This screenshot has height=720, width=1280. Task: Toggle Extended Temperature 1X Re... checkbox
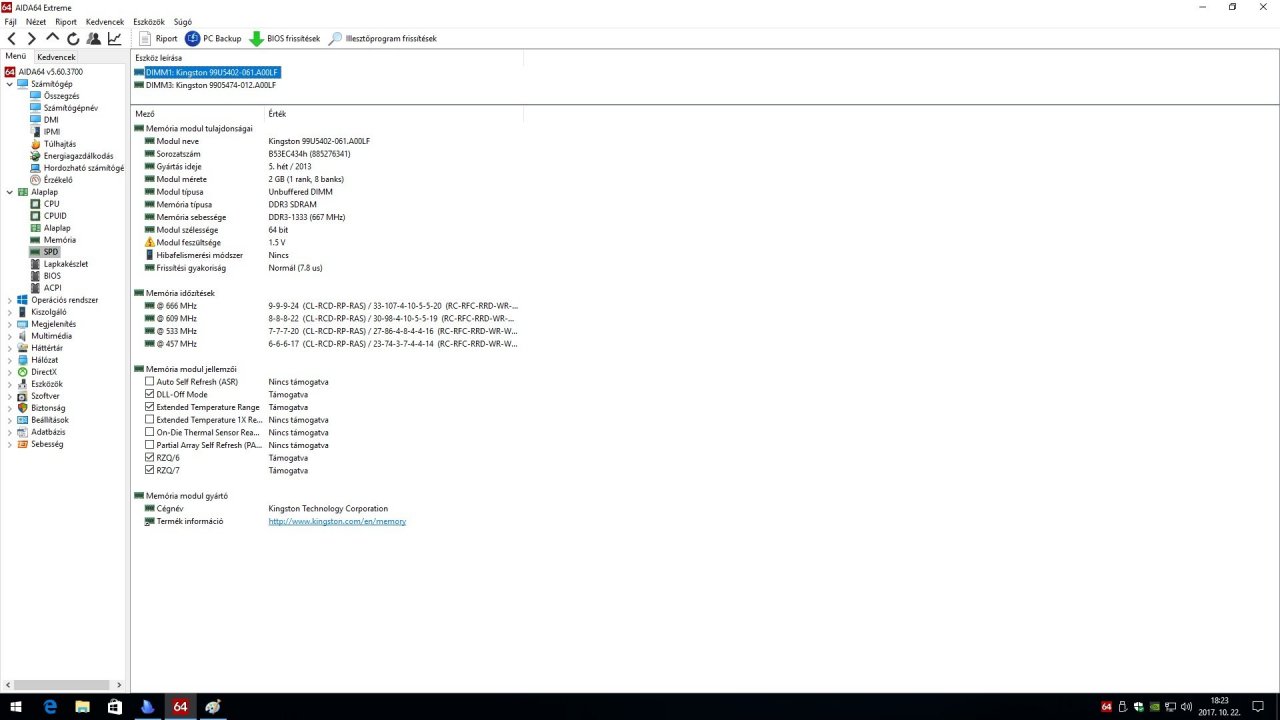point(150,420)
